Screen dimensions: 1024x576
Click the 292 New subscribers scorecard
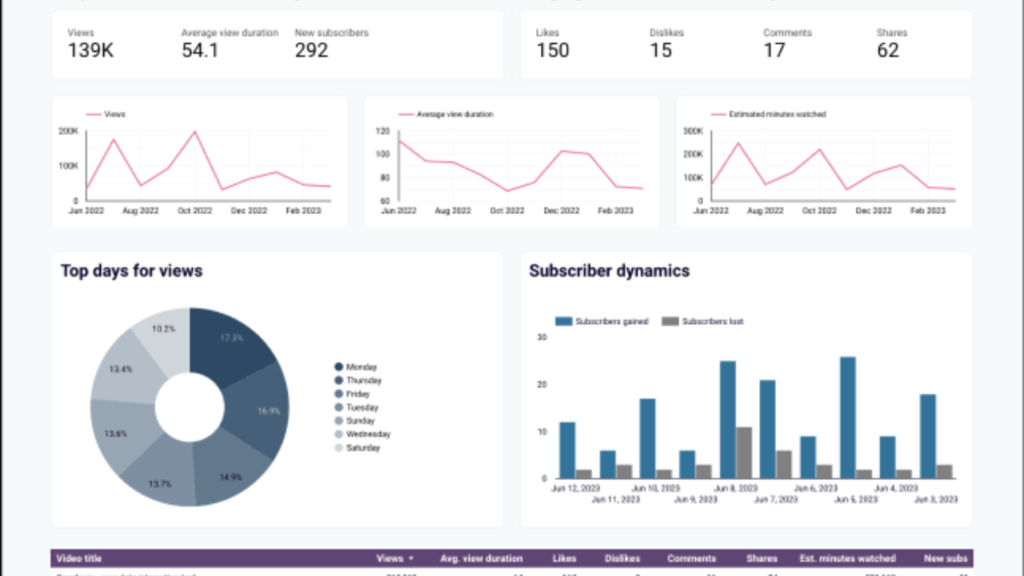click(311, 50)
